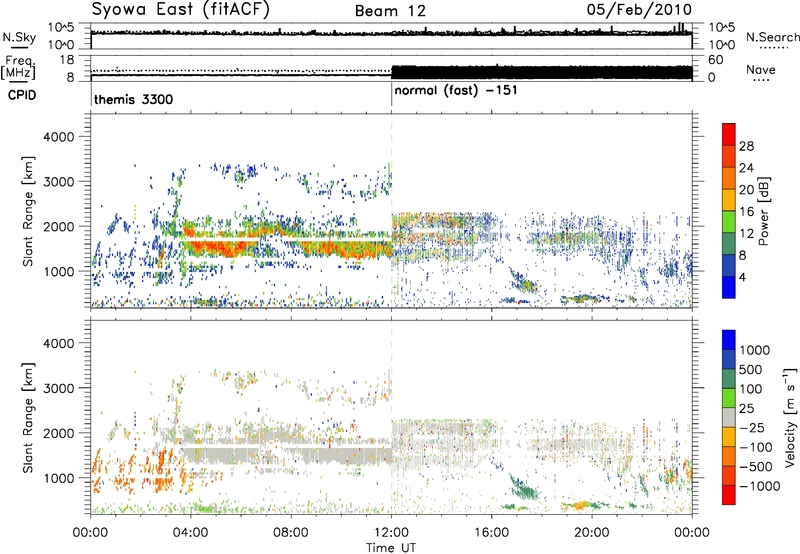Image resolution: width=800 pixels, height=554 pixels.
Task: Click the 'Freq. [MHz]' label
Action: (18, 67)
